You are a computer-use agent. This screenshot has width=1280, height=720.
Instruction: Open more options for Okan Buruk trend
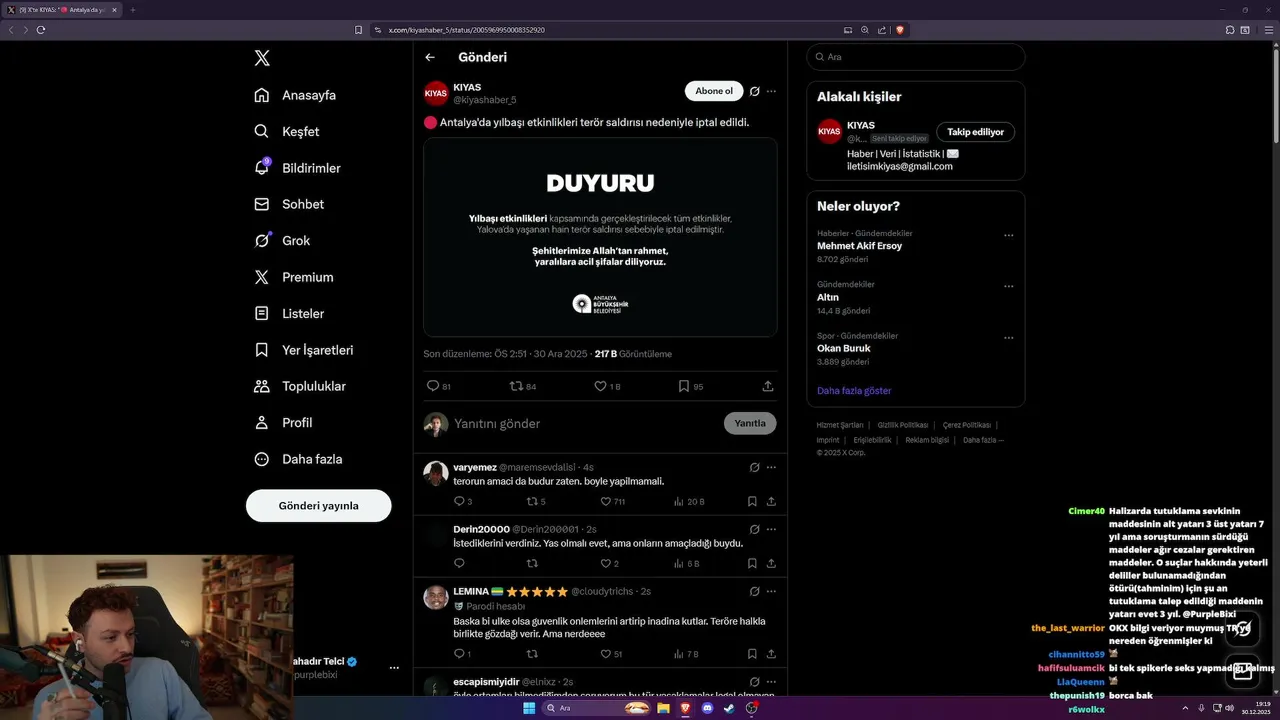point(1008,337)
